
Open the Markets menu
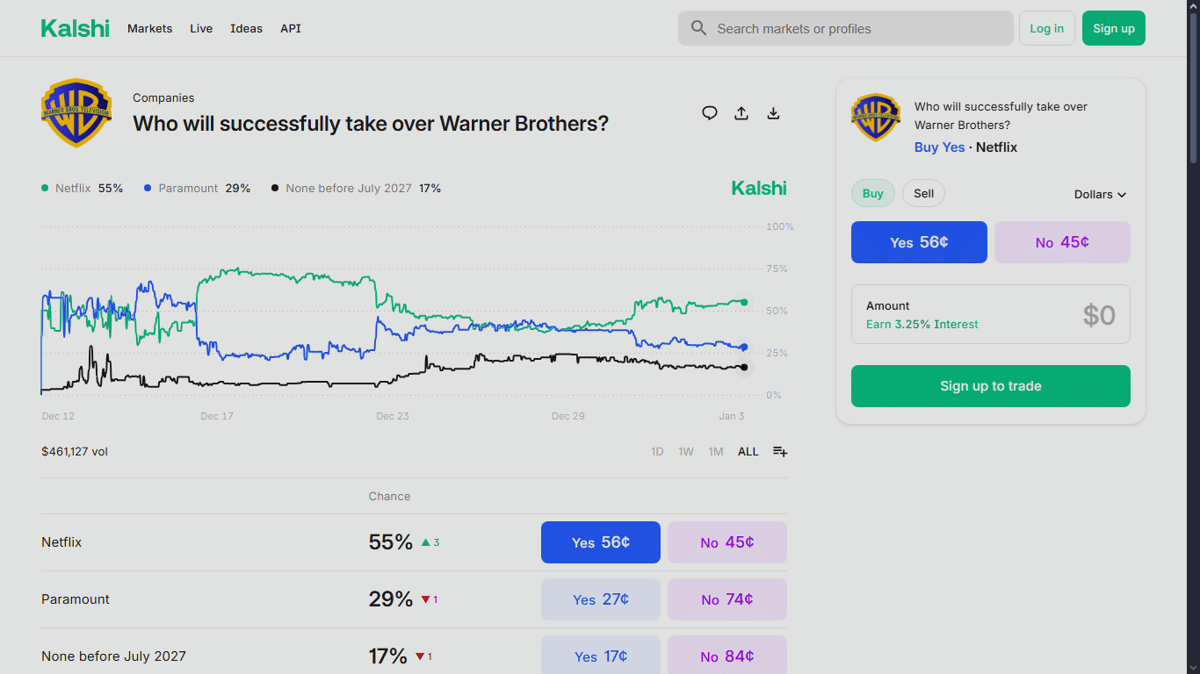click(150, 28)
